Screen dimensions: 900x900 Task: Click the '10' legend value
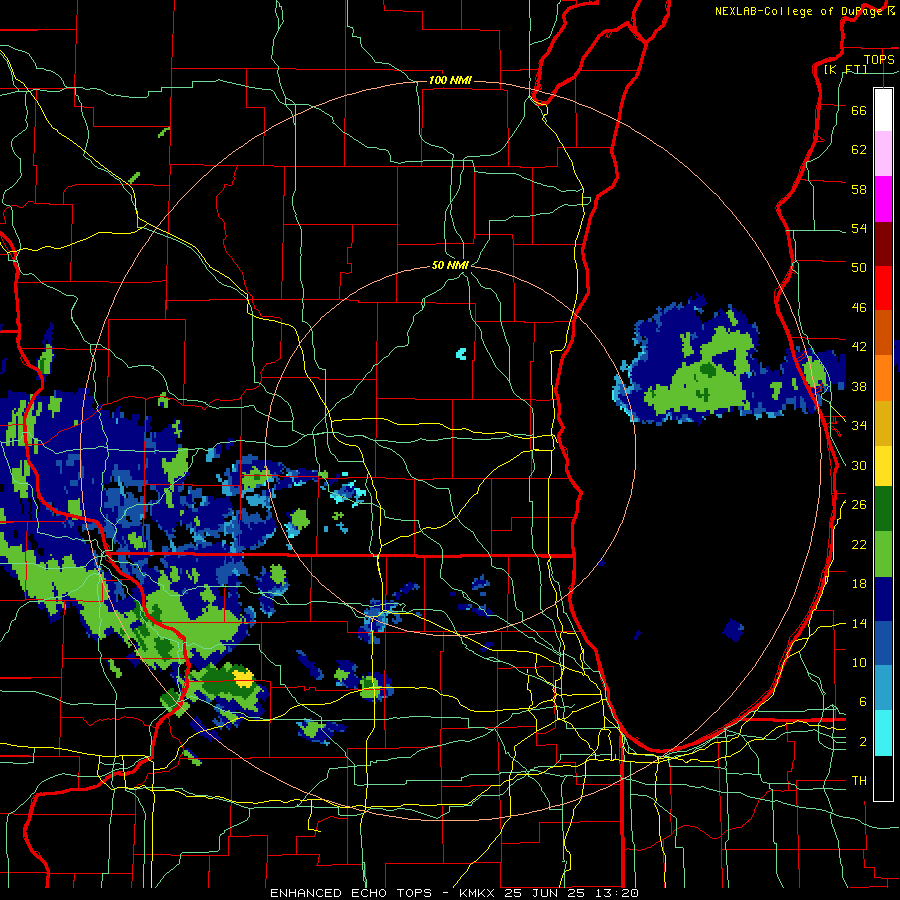[859, 662]
